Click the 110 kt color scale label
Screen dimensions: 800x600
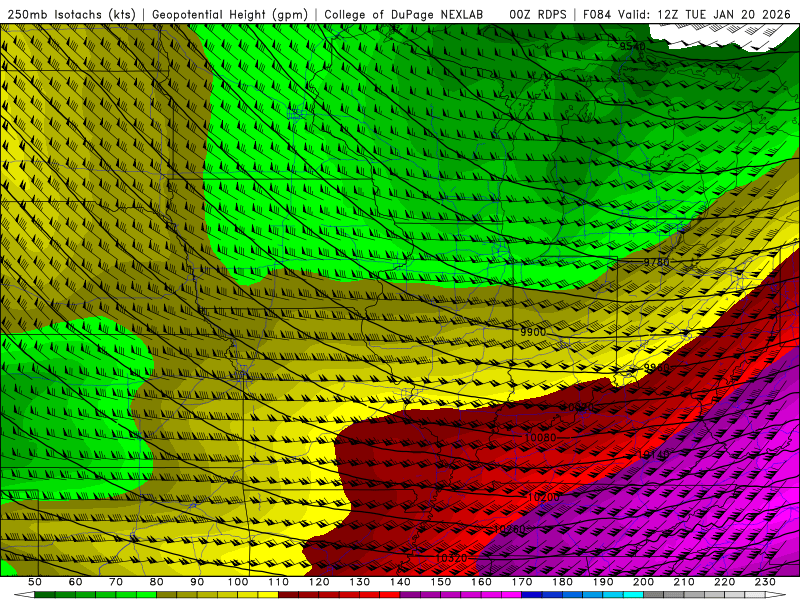pyautogui.click(x=279, y=582)
